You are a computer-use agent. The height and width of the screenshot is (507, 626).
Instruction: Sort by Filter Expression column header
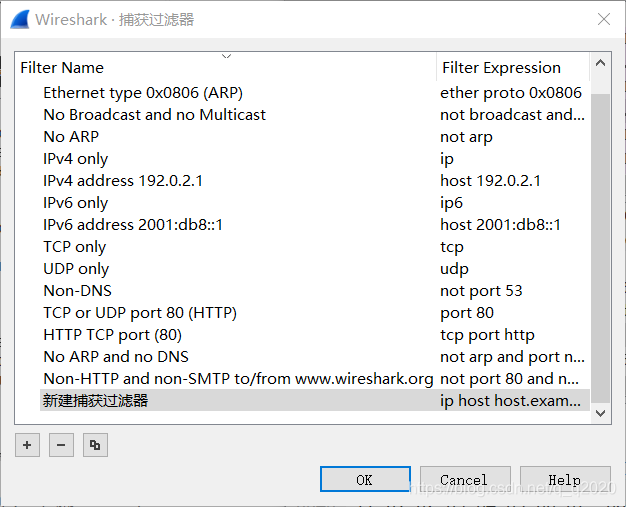coord(513,67)
